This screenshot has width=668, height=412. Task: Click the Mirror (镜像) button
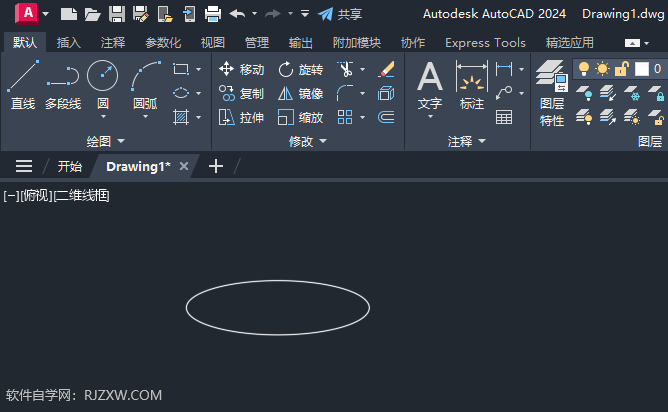pos(300,93)
